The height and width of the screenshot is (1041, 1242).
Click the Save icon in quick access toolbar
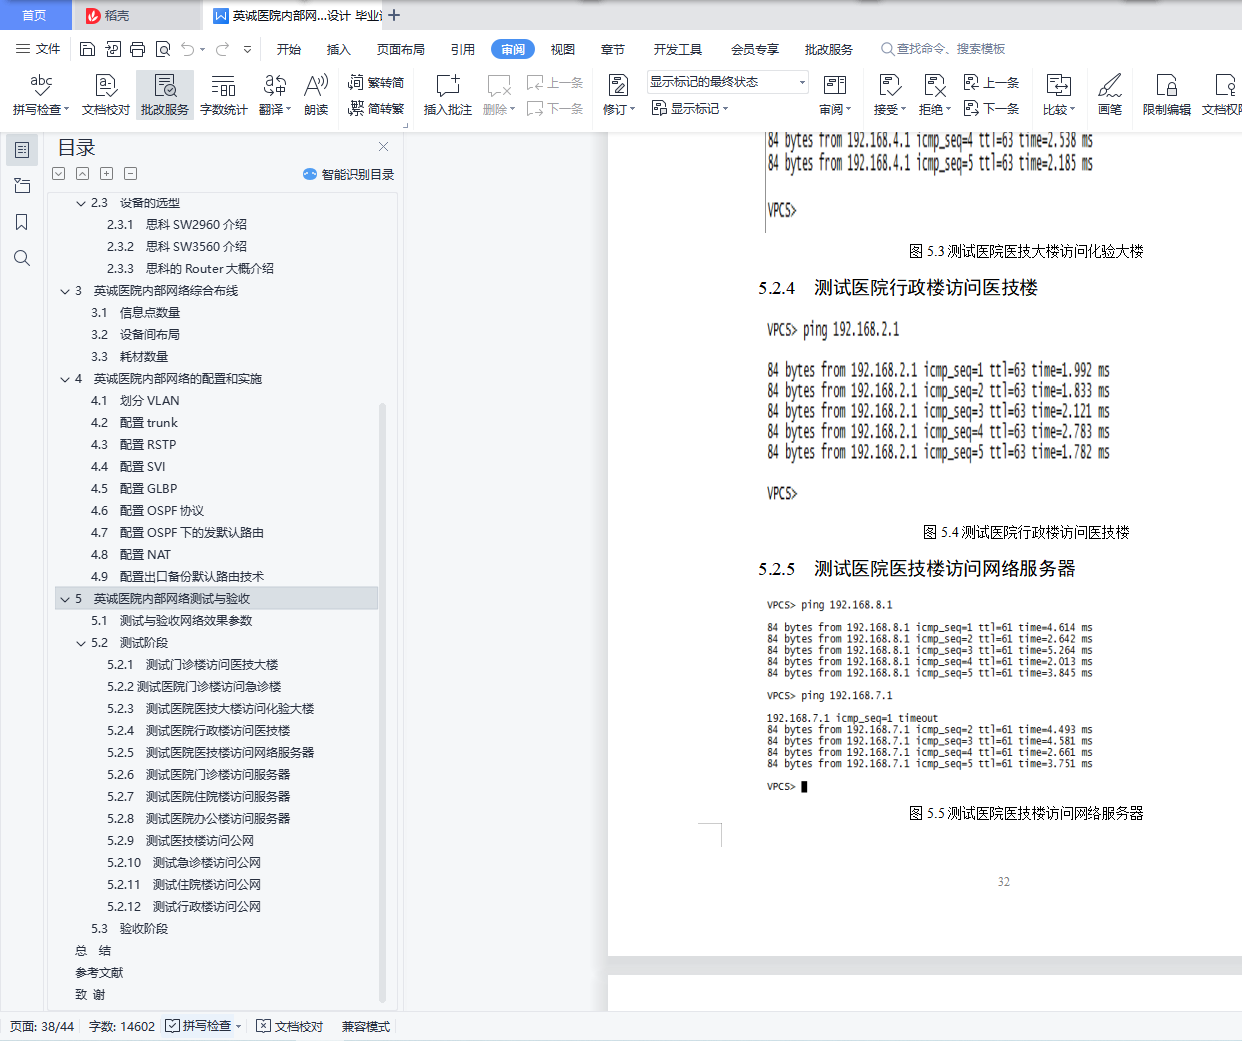87,49
